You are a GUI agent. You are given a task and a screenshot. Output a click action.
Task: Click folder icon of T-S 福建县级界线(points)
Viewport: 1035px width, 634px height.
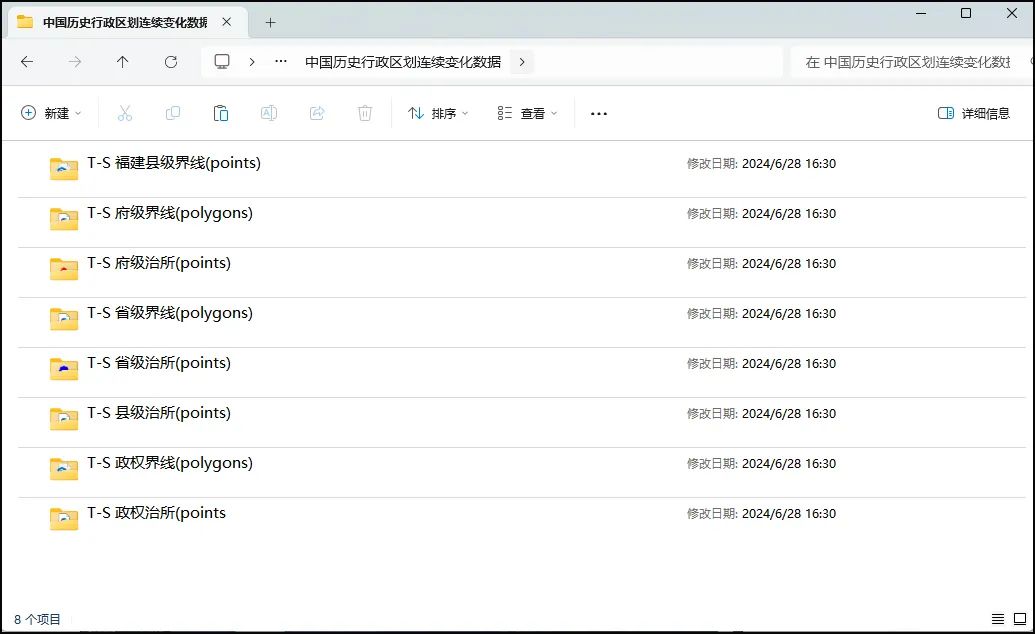[x=64, y=168]
